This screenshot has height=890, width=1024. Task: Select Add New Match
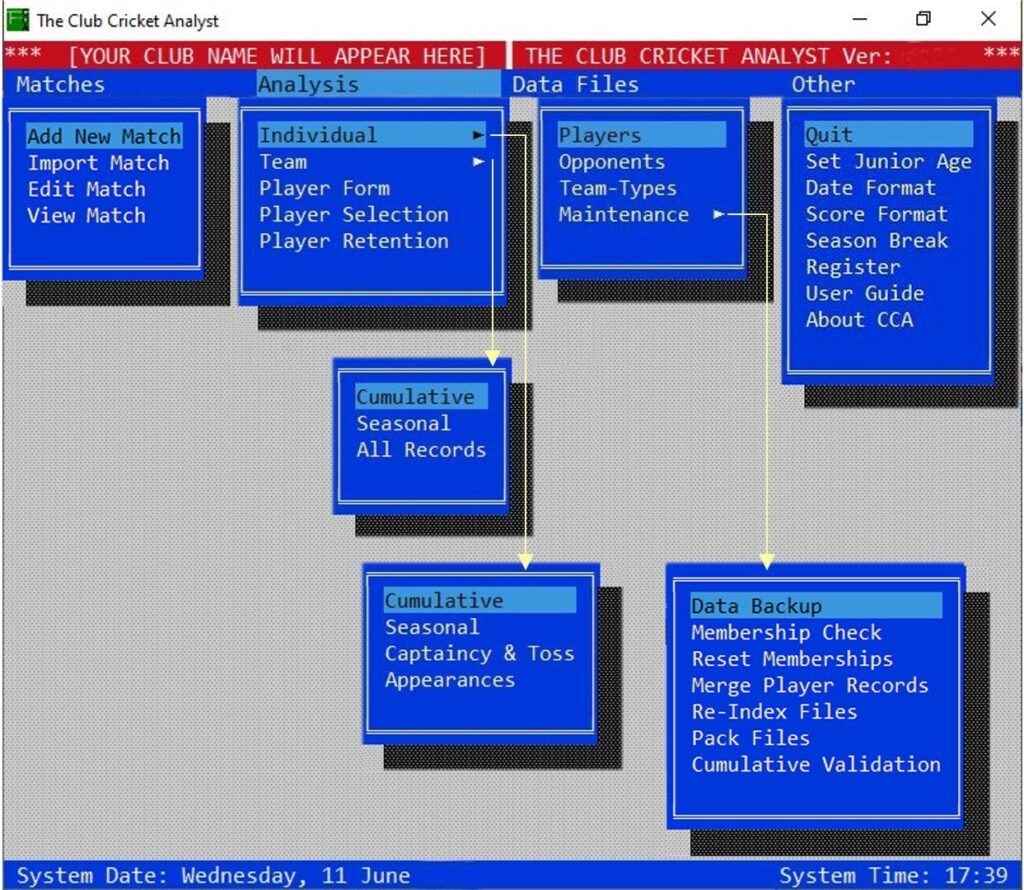pyautogui.click(x=103, y=136)
